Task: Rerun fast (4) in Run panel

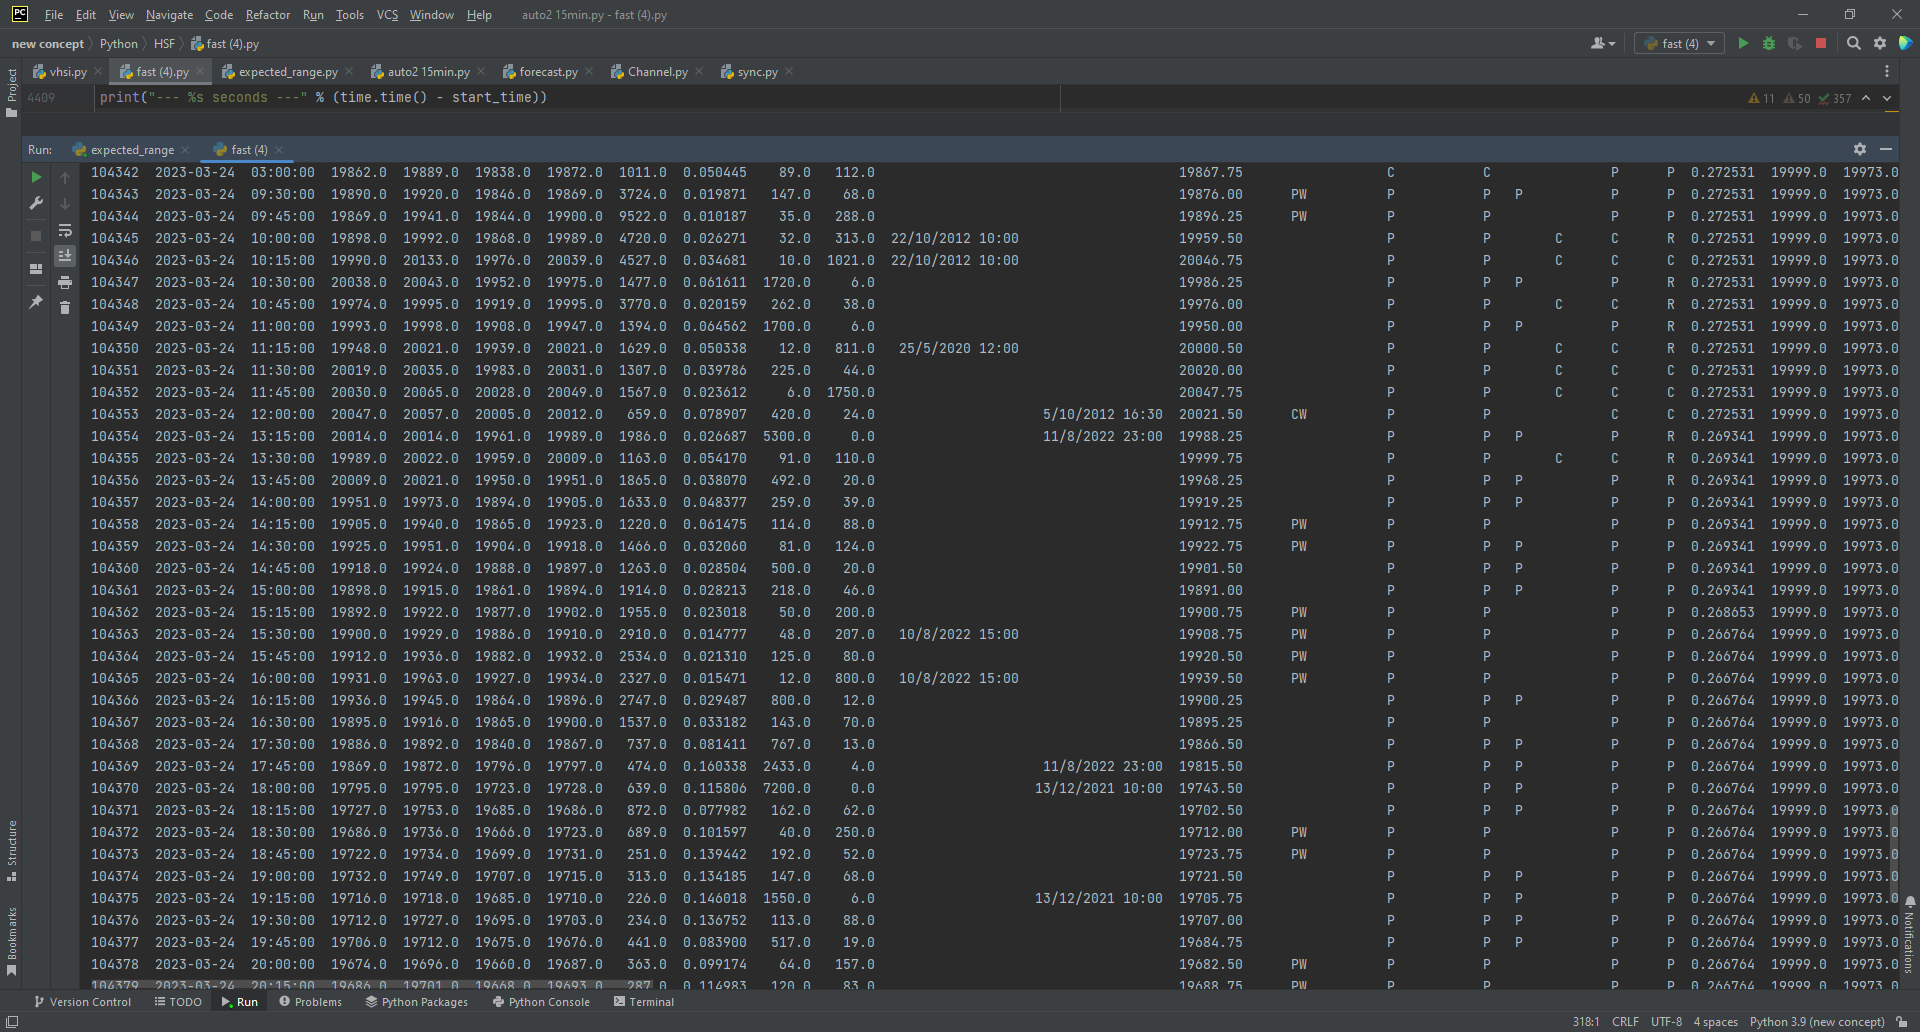Action: point(36,178)
